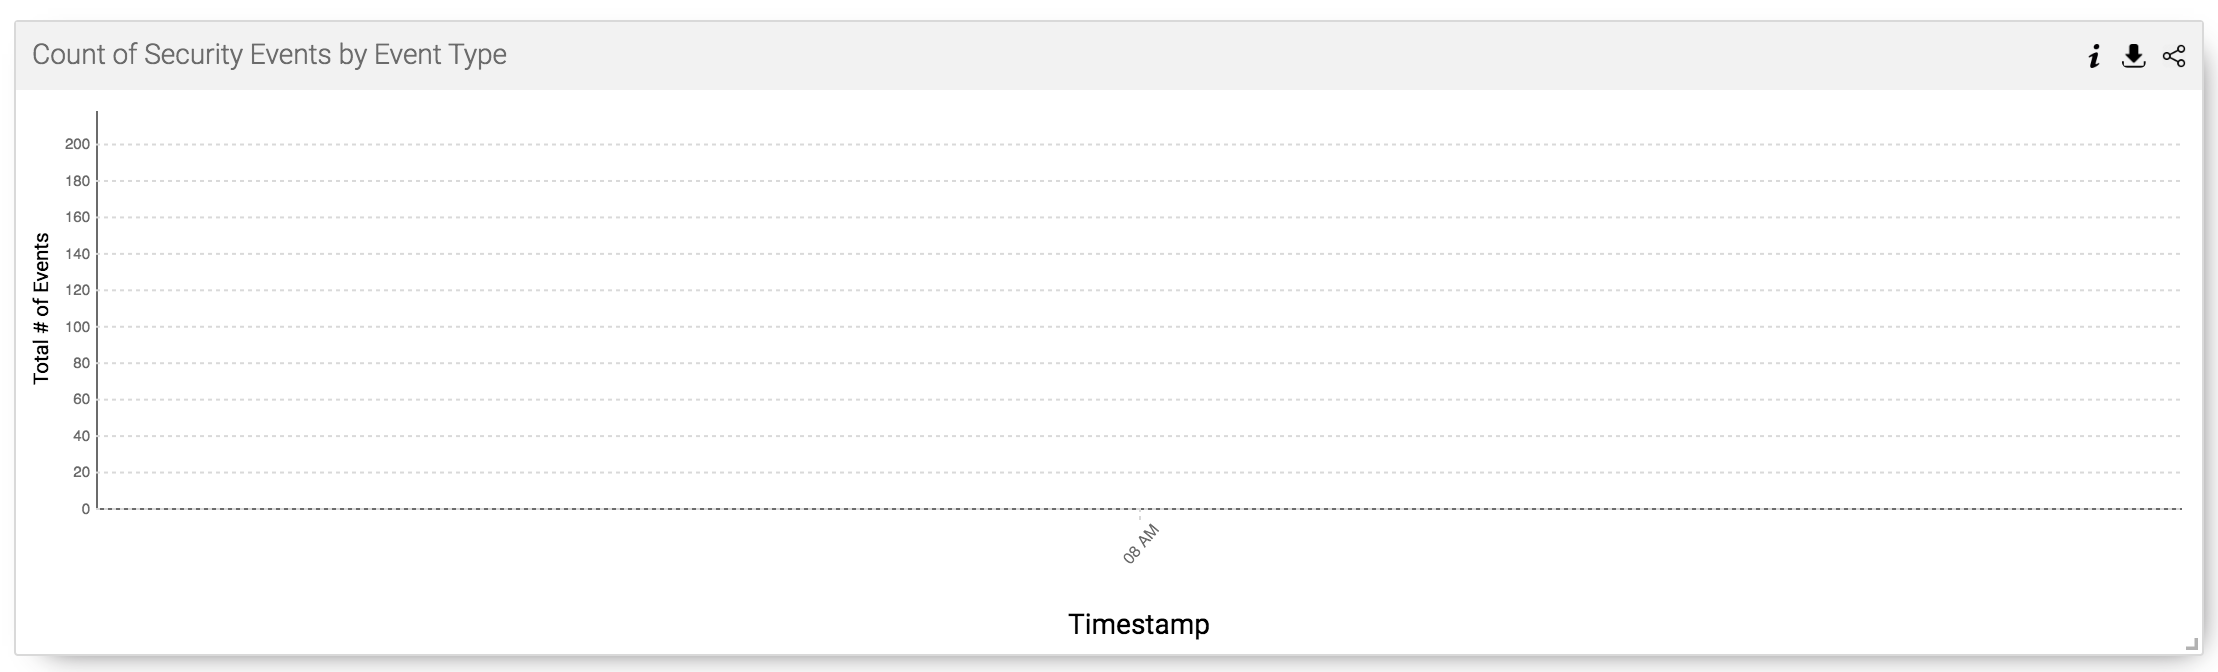
Task: Click the rightmost icon in the panel toolbar
Action: [2172, 57]
